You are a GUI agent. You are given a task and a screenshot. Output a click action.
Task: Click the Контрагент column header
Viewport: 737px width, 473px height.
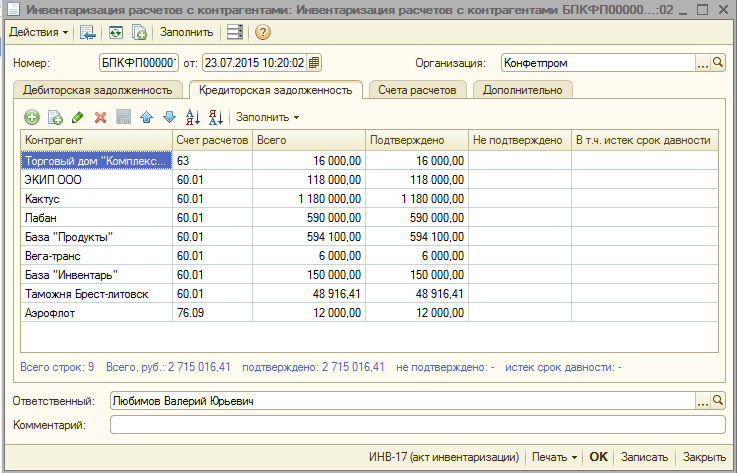point(97,140)
